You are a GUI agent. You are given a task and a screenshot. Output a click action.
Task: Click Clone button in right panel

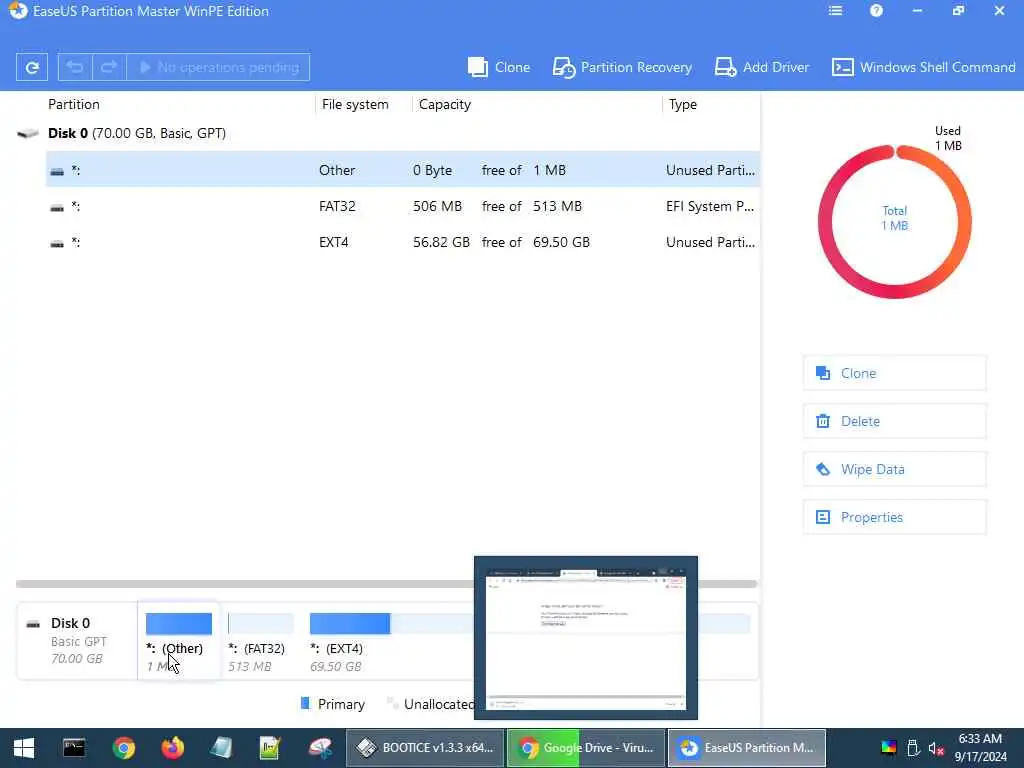[x=894, y=373]
